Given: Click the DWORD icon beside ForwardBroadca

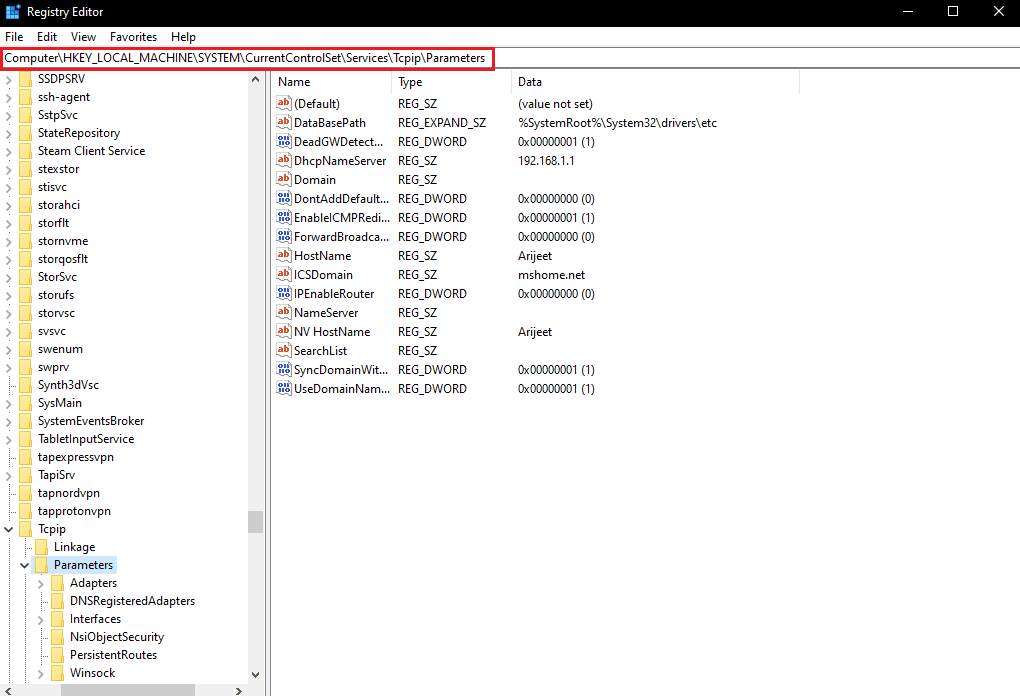Looking at the screenshot, I should pos(284,235).
